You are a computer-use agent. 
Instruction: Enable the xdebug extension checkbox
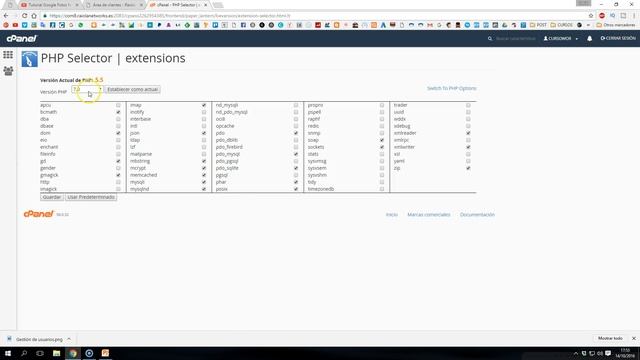point(468,126)
